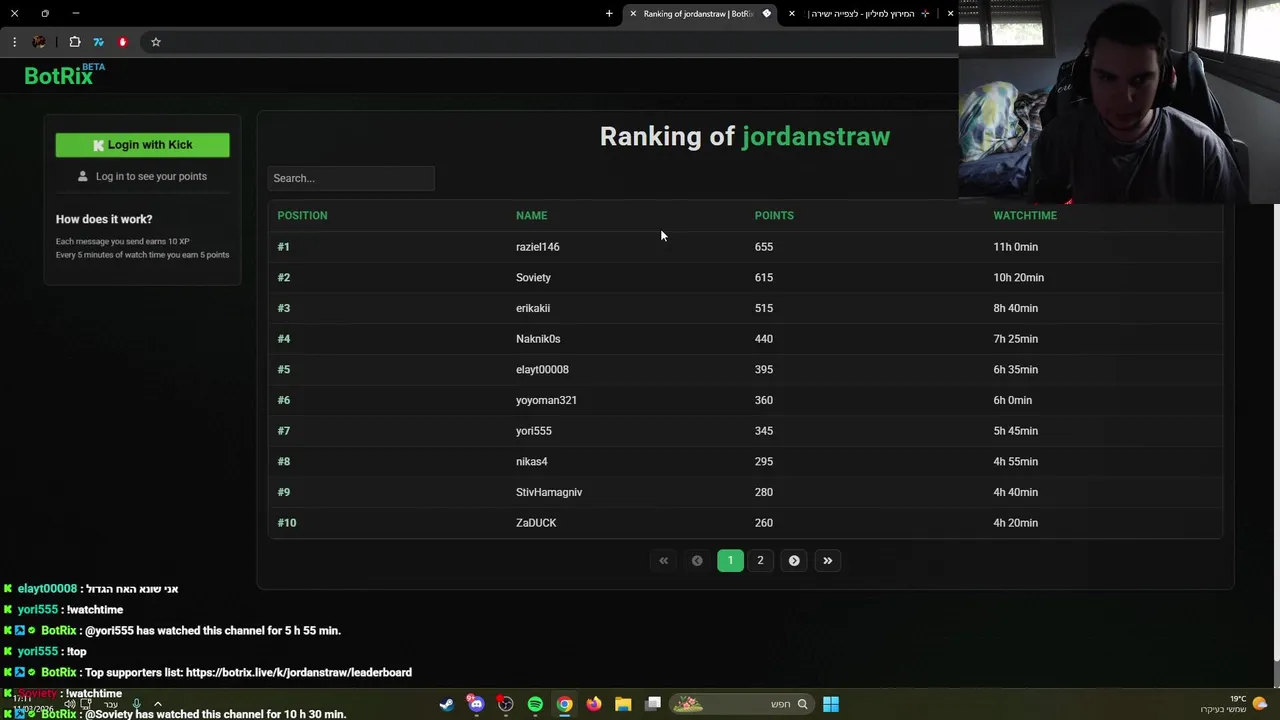Click the 4h 20min watchtime cell

(1015, 523)
